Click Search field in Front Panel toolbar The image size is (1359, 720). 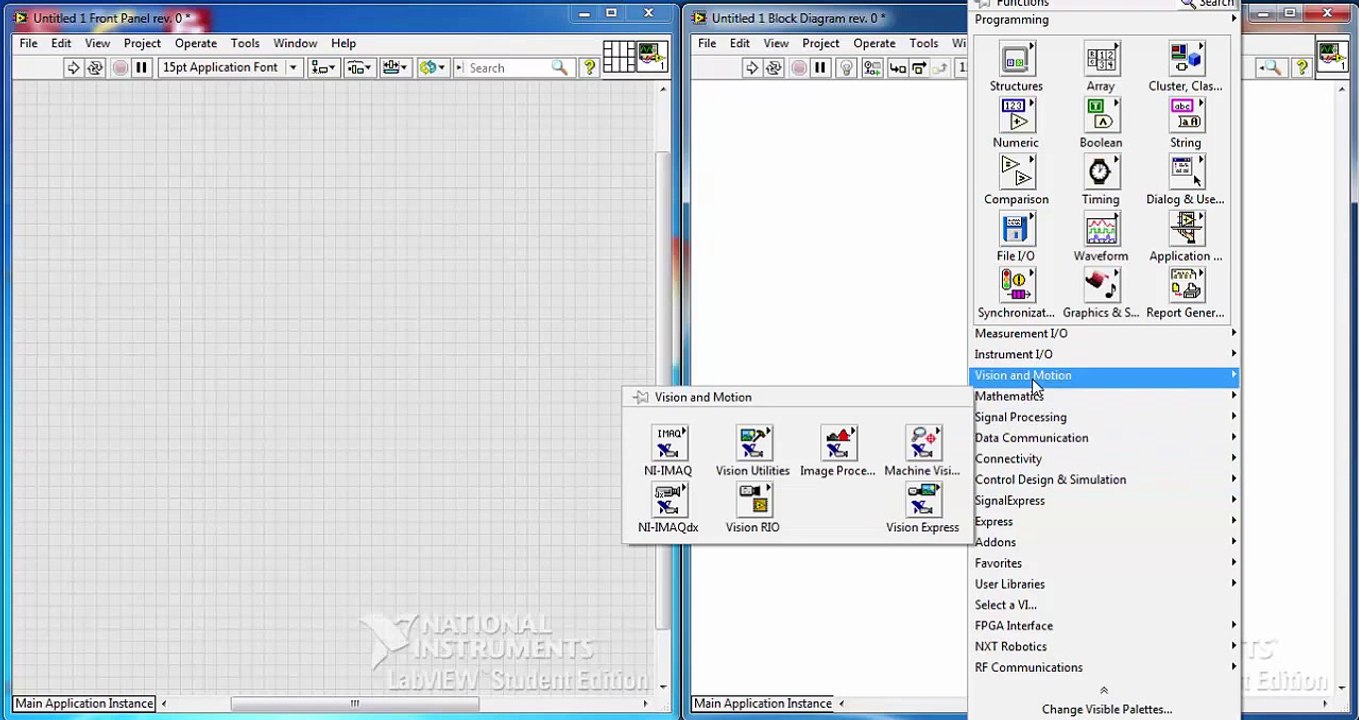(x=509, y=68)
